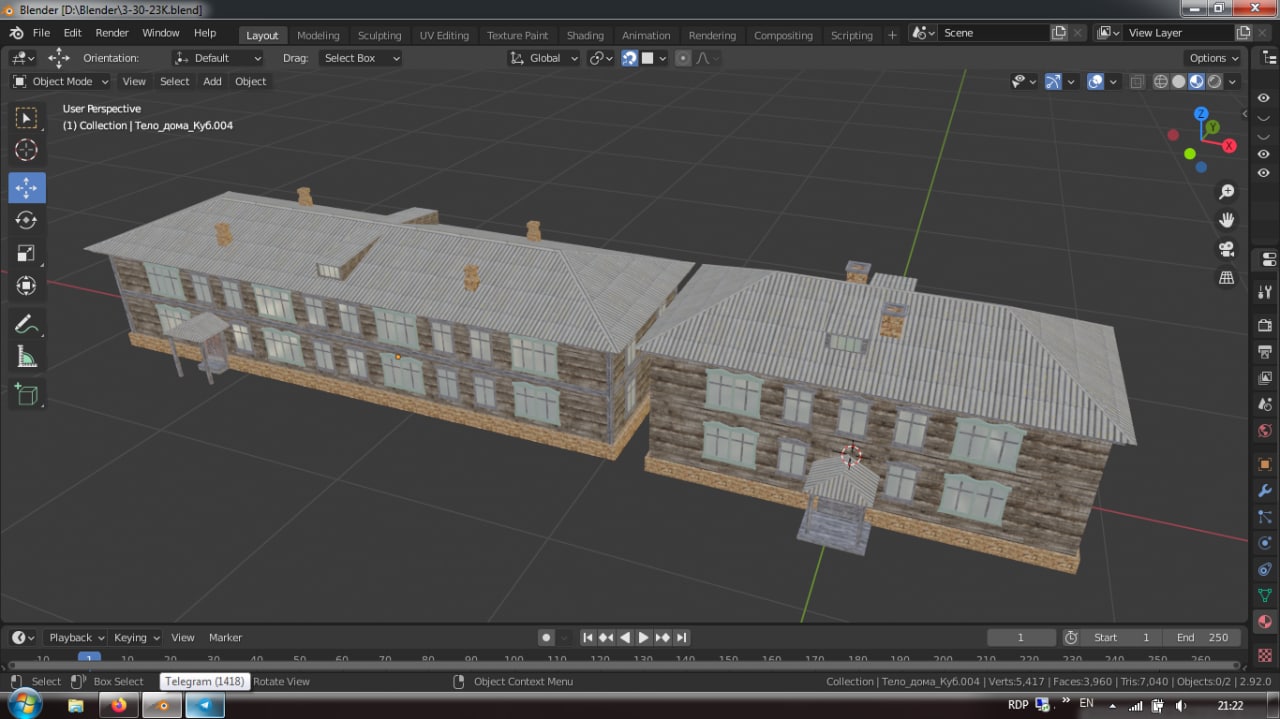Image resolution: width=1280 pixels, height=719 pixels.
Task: Click the Options button in header
Action: (x=1213, y=58)
